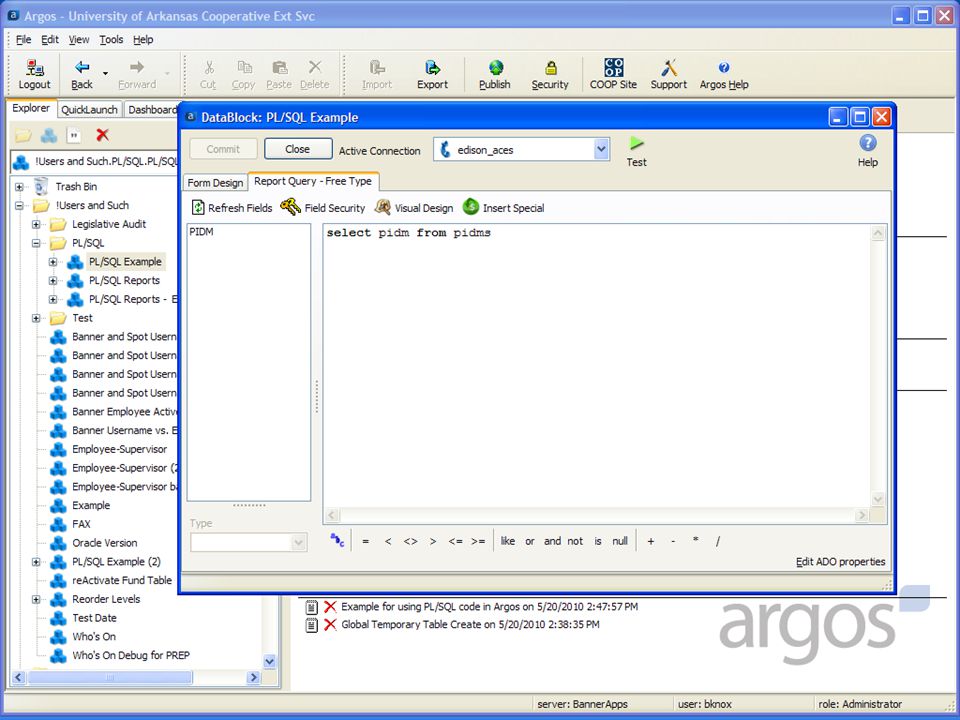Insert the like keyword

[x=508, y=541]
